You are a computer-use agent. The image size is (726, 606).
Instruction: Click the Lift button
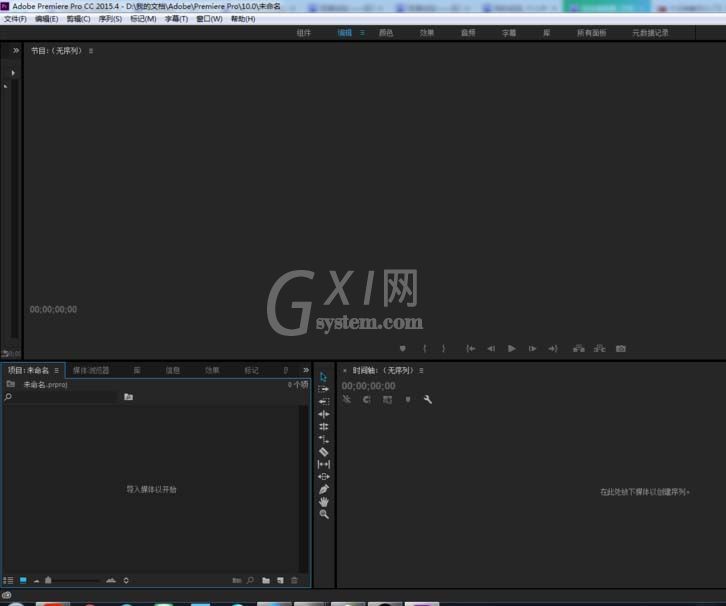coord(579,349)
